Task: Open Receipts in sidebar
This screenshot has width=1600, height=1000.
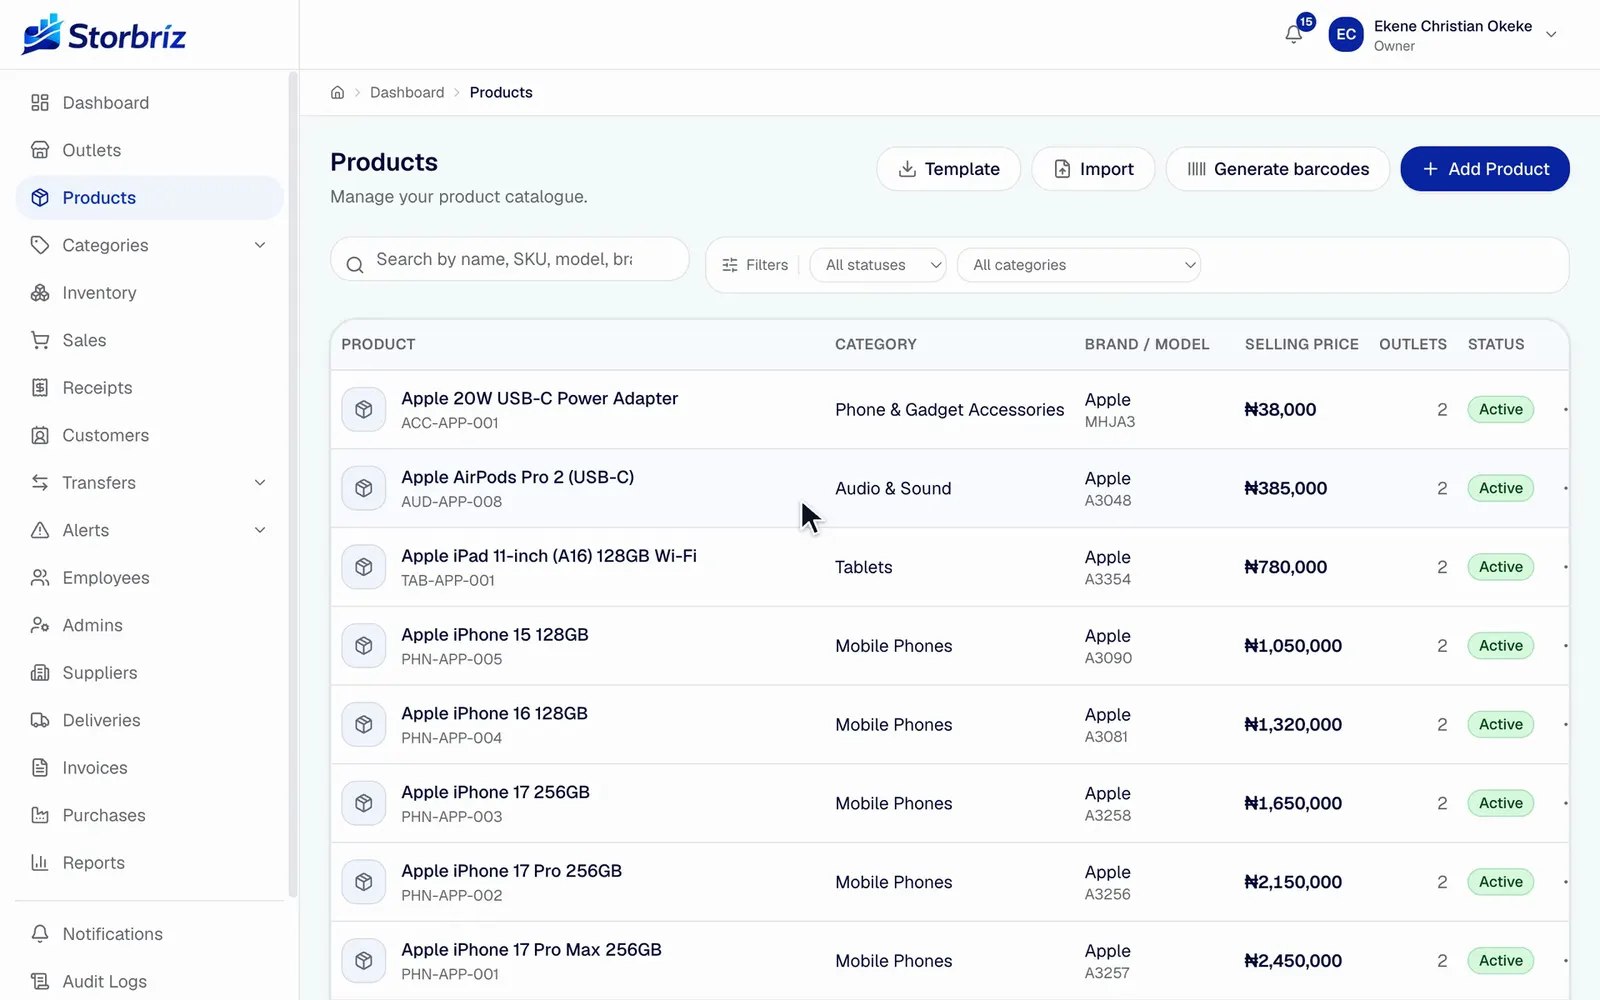Action: coord(150,388)
